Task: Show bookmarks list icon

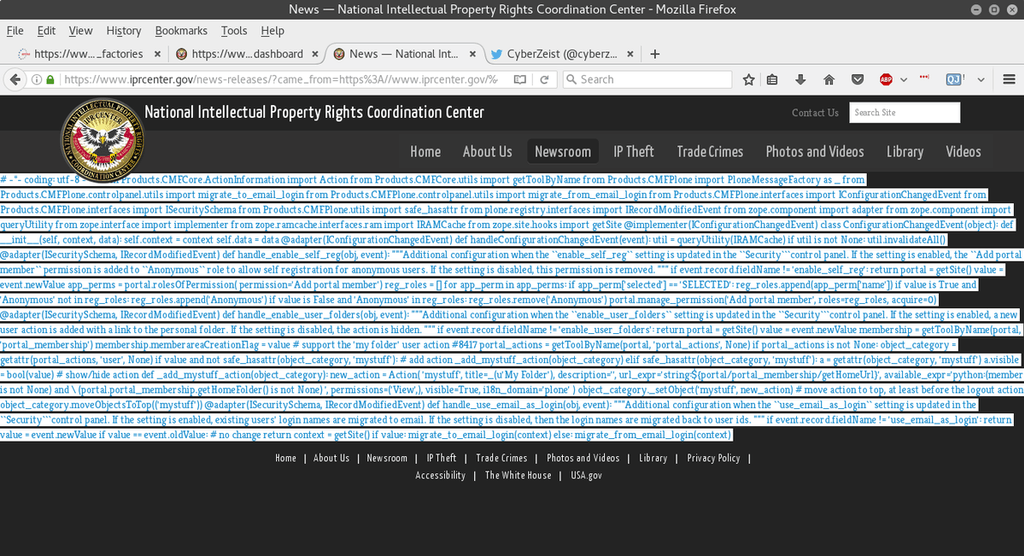Action: coord(772,79)
